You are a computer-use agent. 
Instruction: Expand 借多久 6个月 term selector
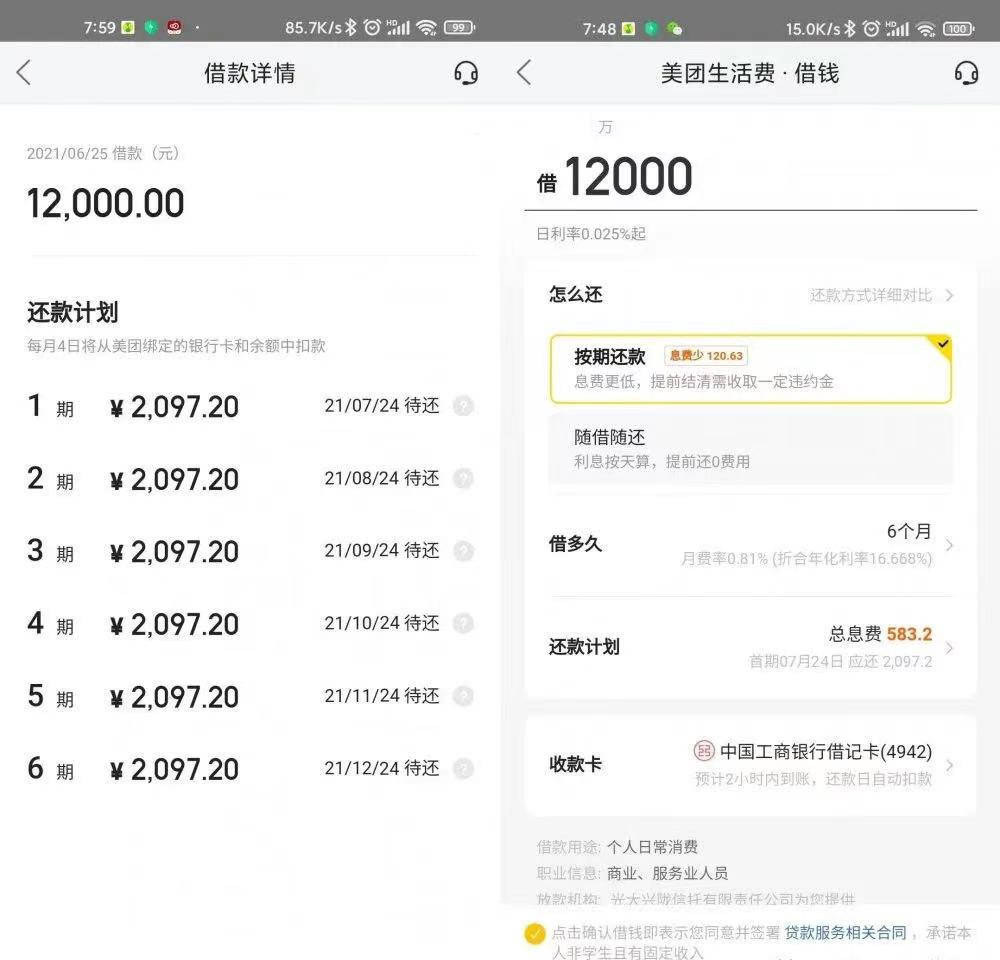pyautogui.click(x=751, y=545)
